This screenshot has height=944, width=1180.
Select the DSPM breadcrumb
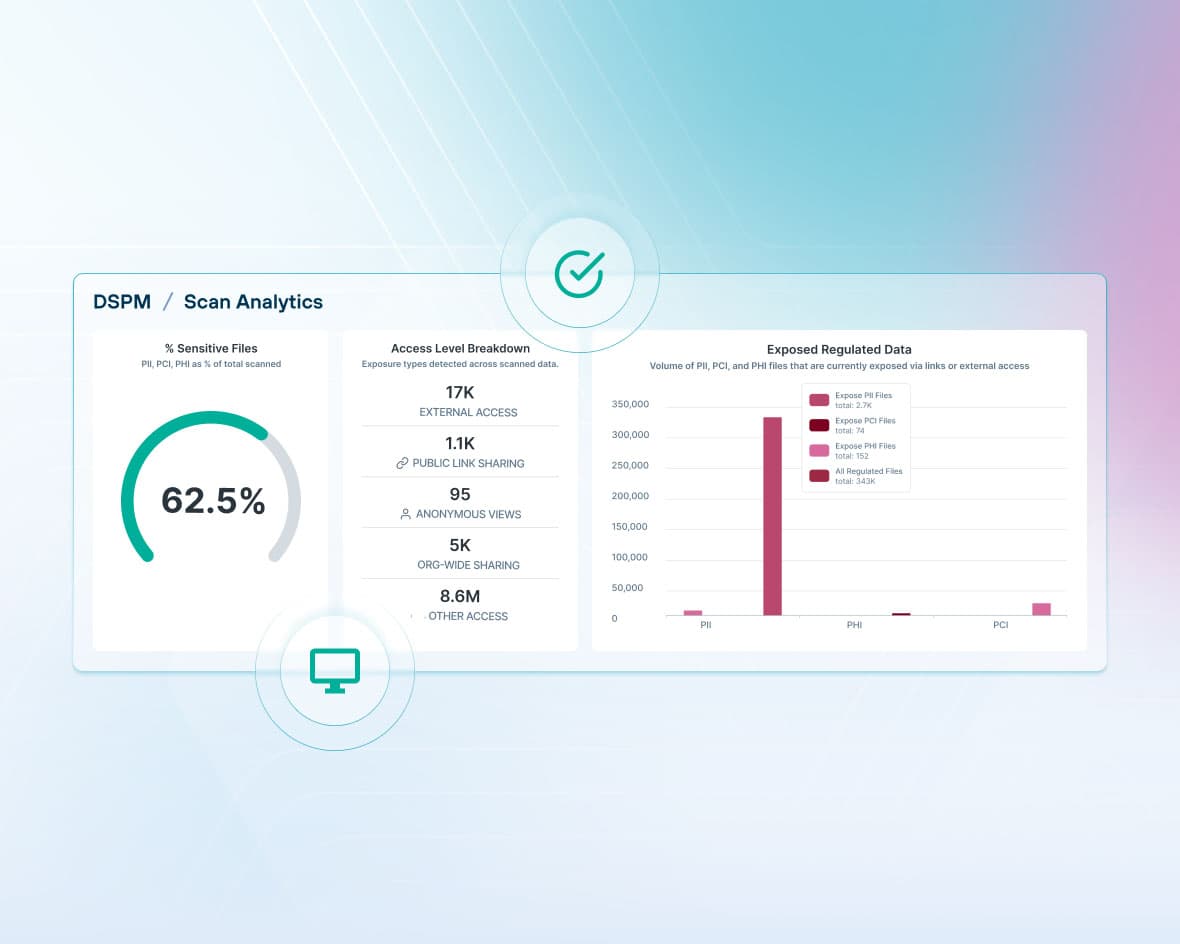[x=121, y=301]
